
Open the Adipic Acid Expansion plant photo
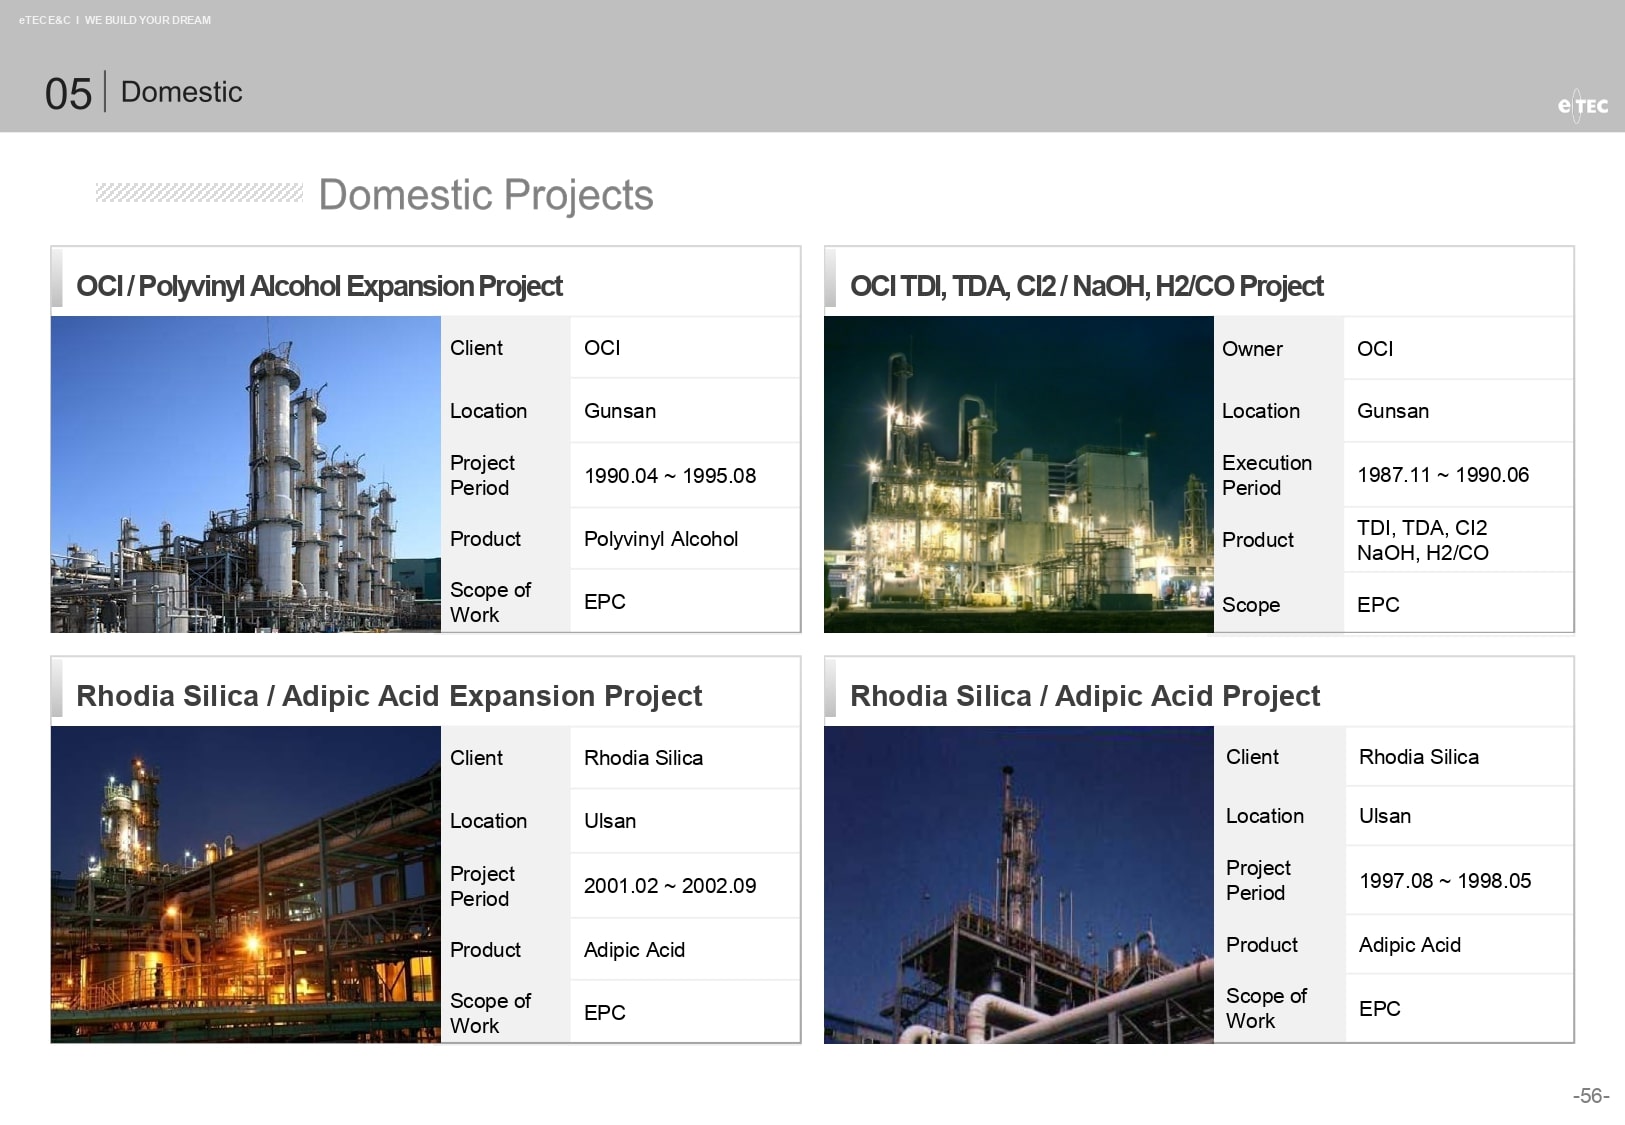coord(246,885)
